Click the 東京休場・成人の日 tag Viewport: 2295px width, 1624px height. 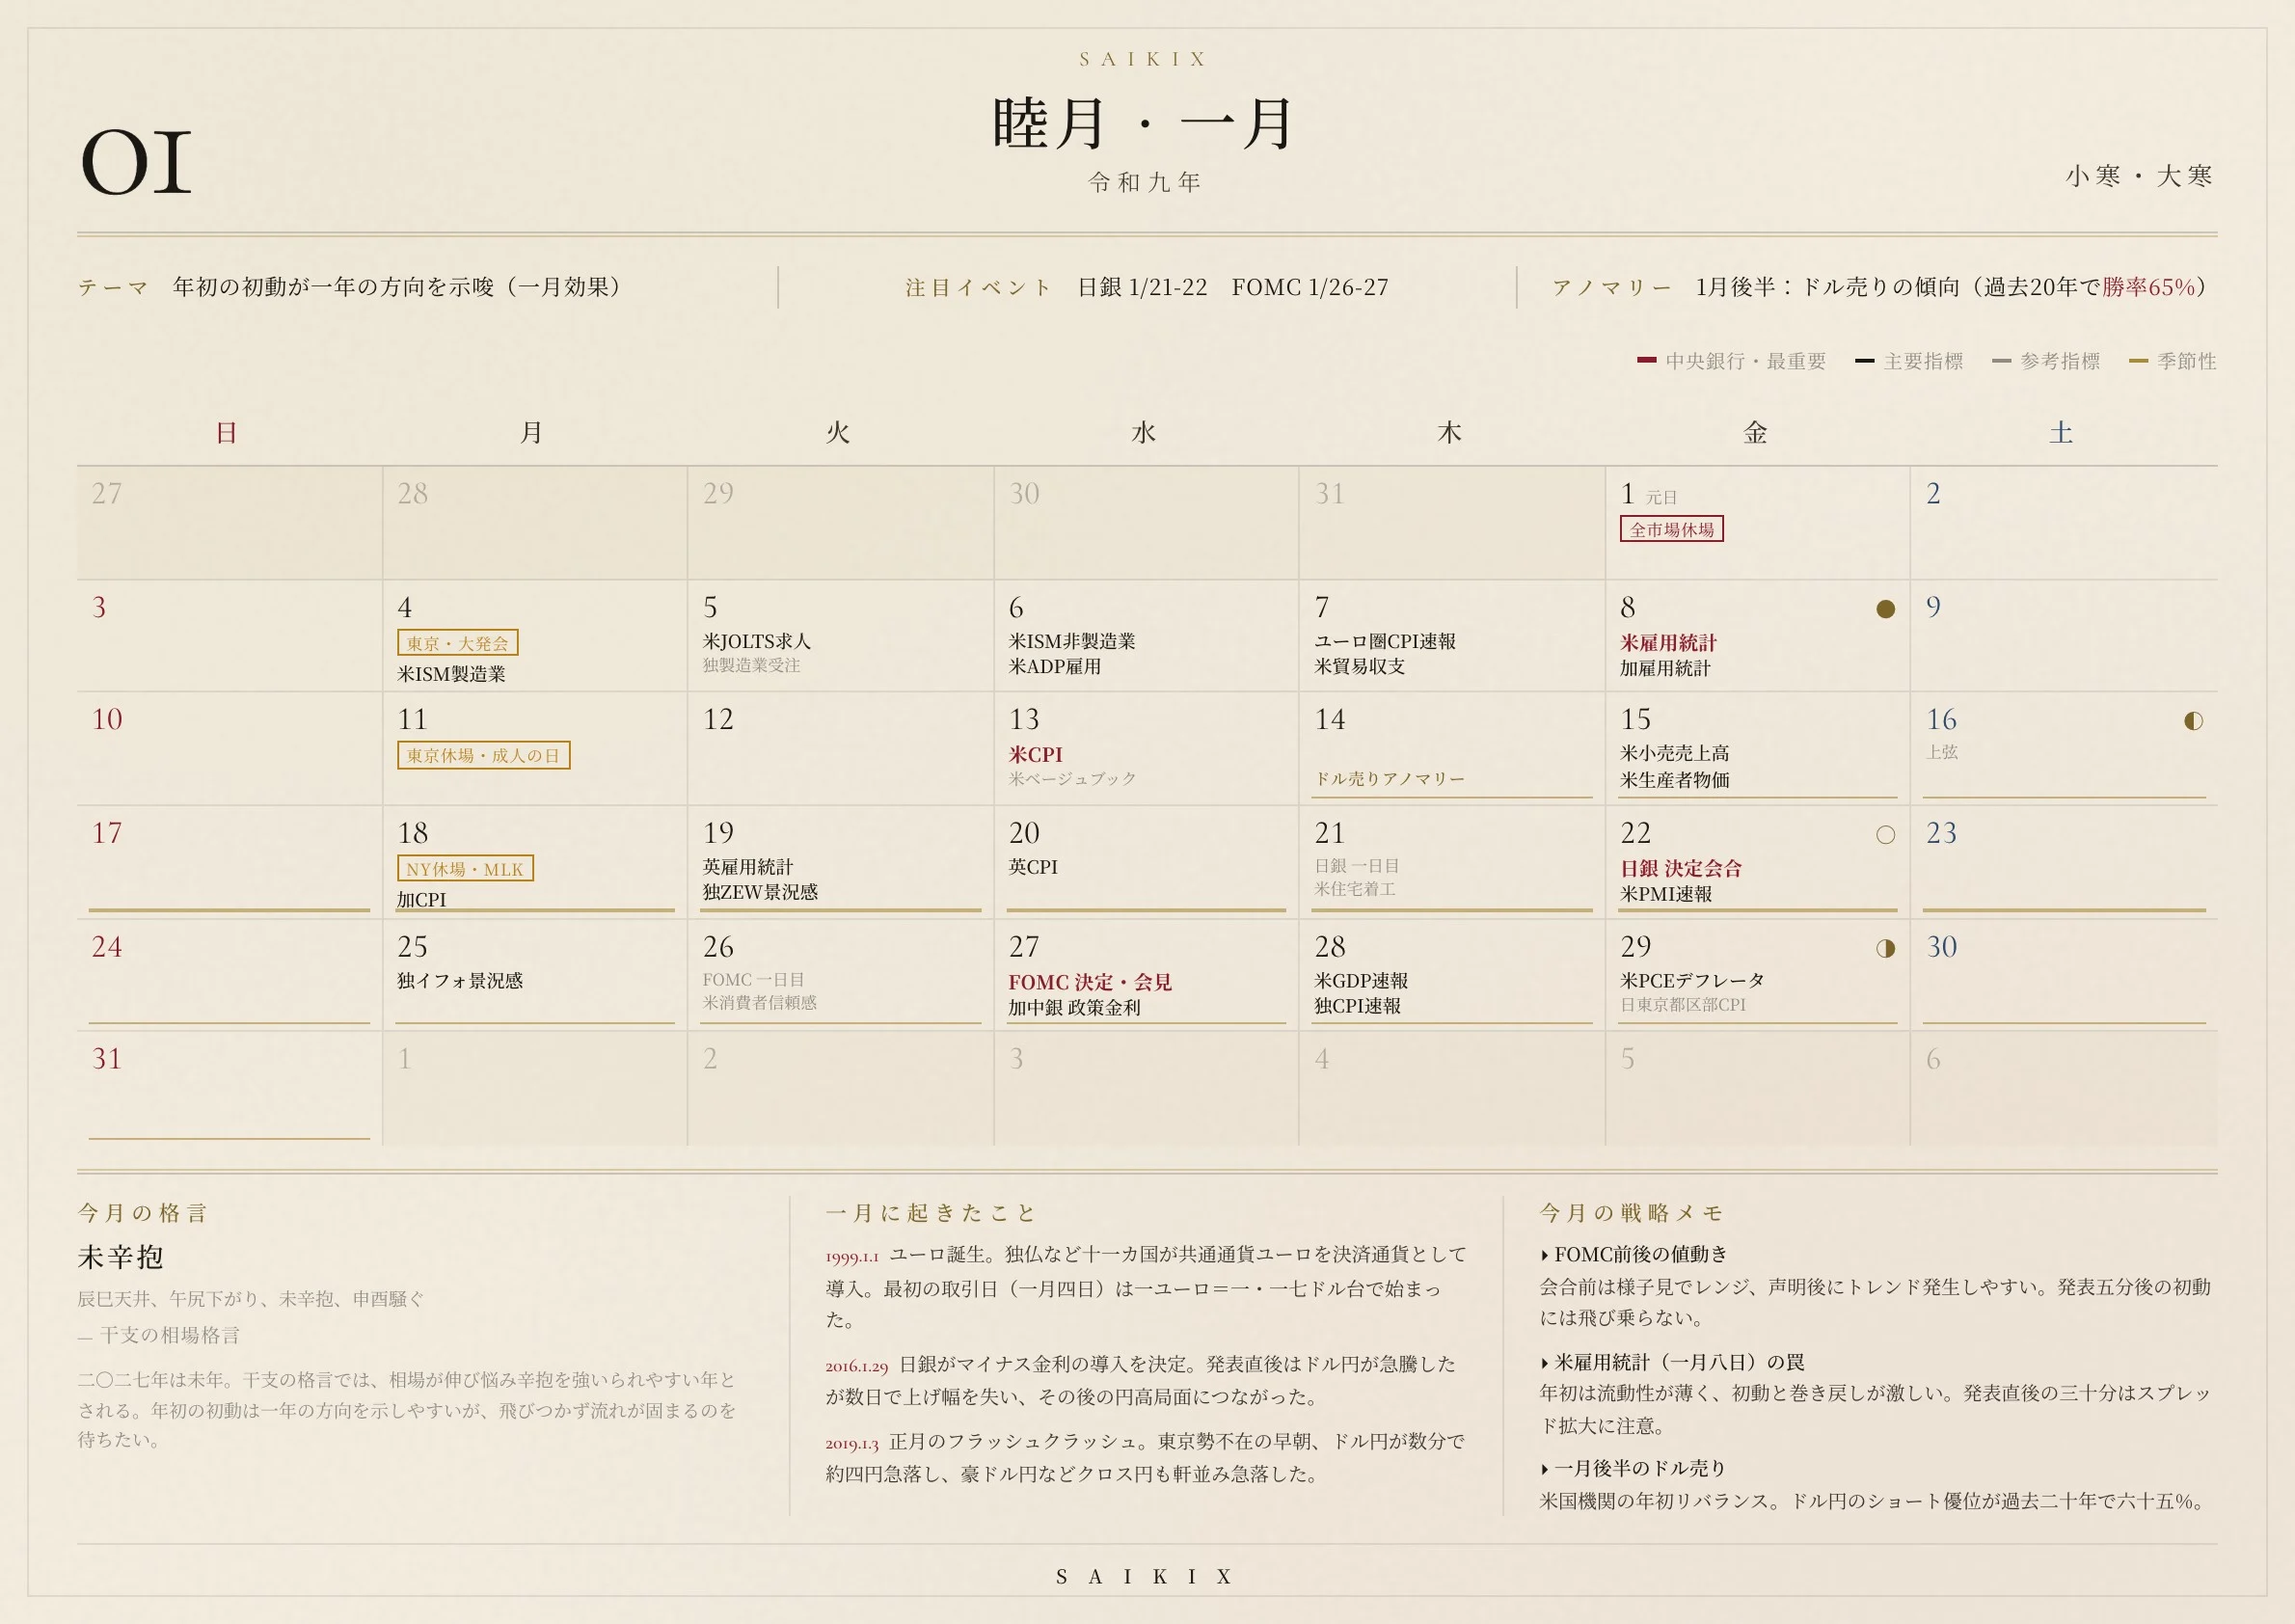click(483, 755)
